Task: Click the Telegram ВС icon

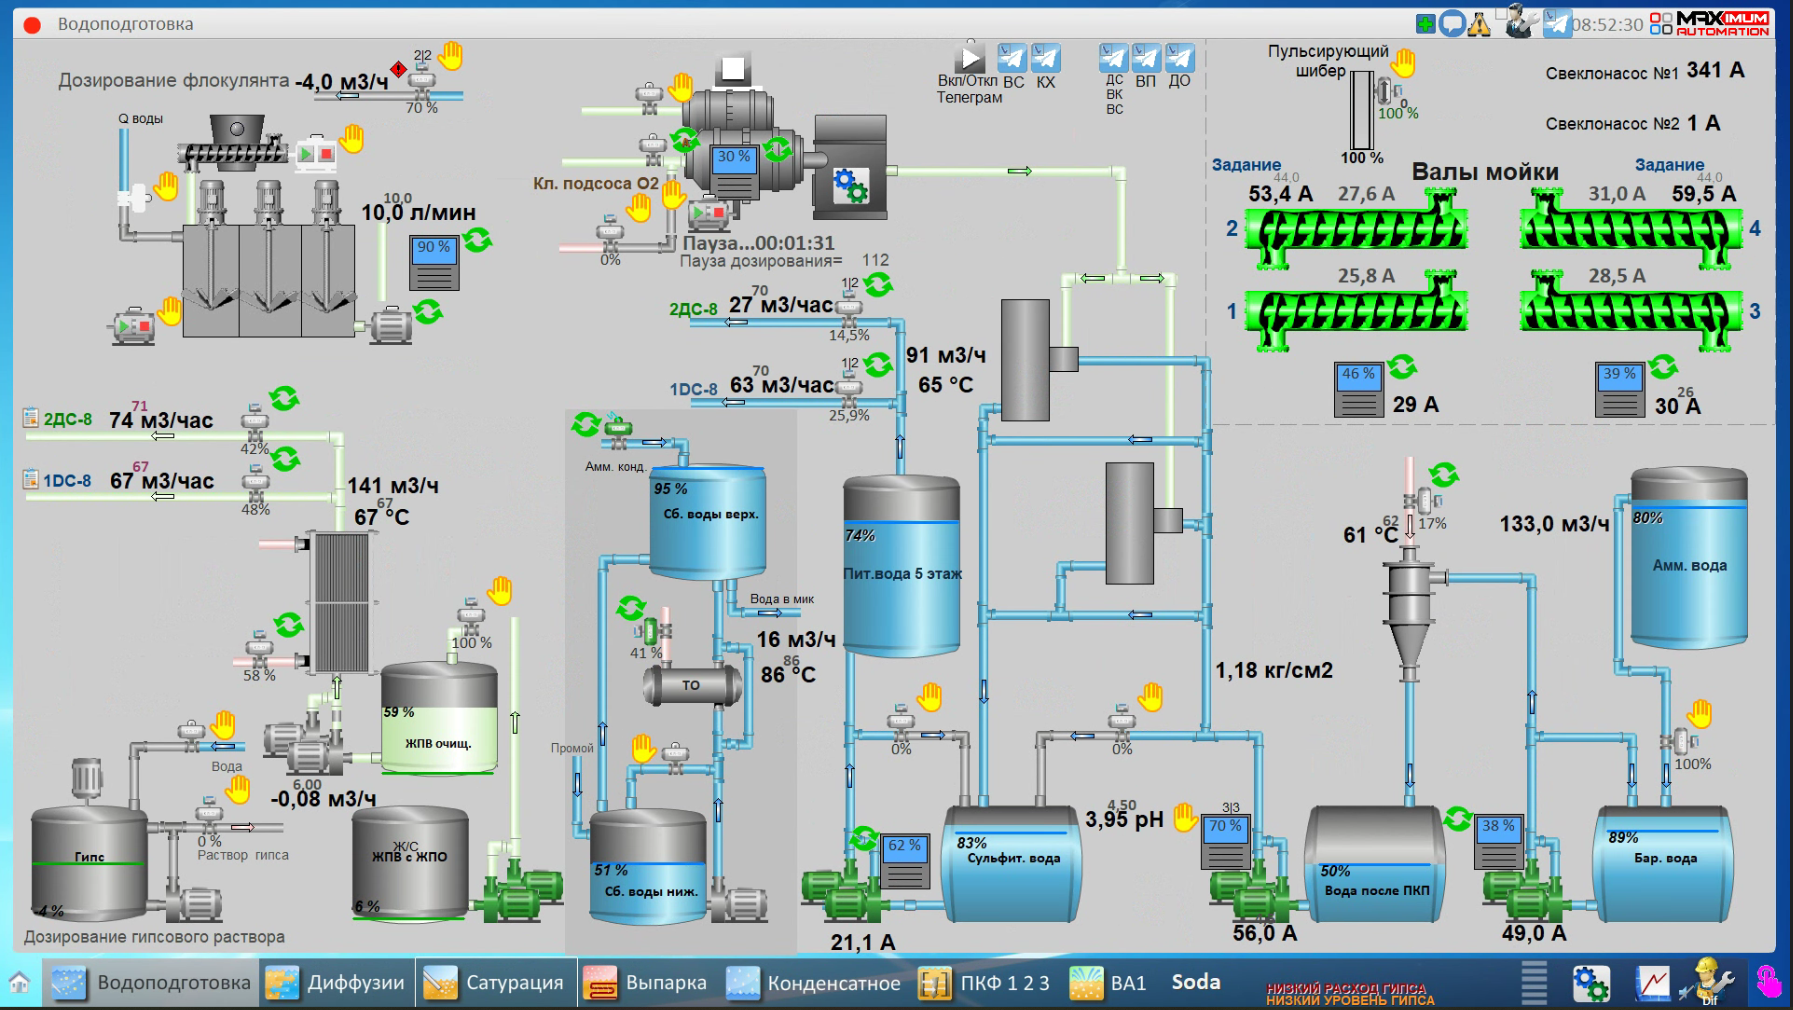Action: (x=1012, y=58)
